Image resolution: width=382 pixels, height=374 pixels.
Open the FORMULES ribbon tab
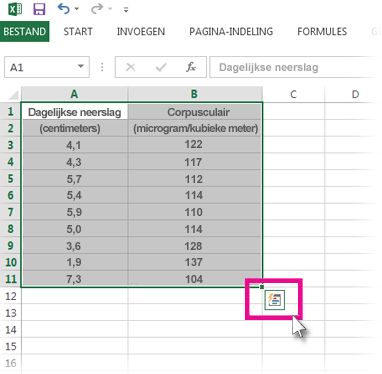(x=322, y=31)
